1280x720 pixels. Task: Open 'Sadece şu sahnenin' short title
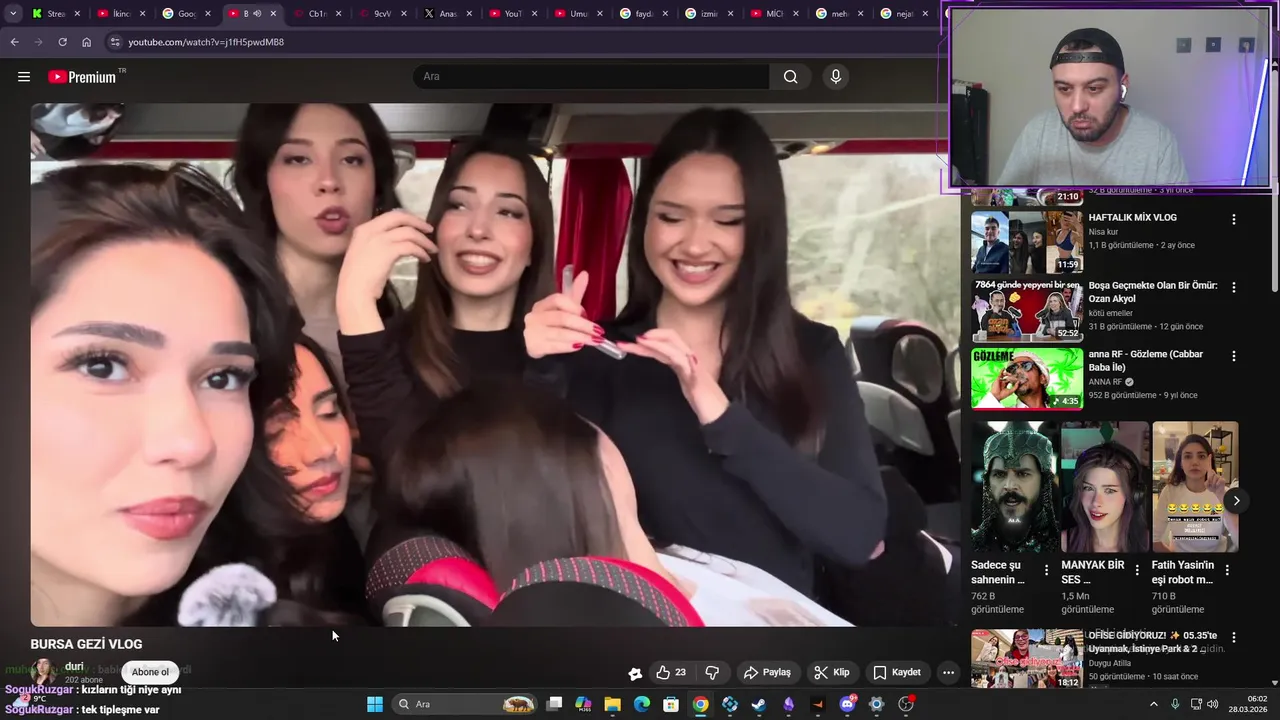click(998, 572)
